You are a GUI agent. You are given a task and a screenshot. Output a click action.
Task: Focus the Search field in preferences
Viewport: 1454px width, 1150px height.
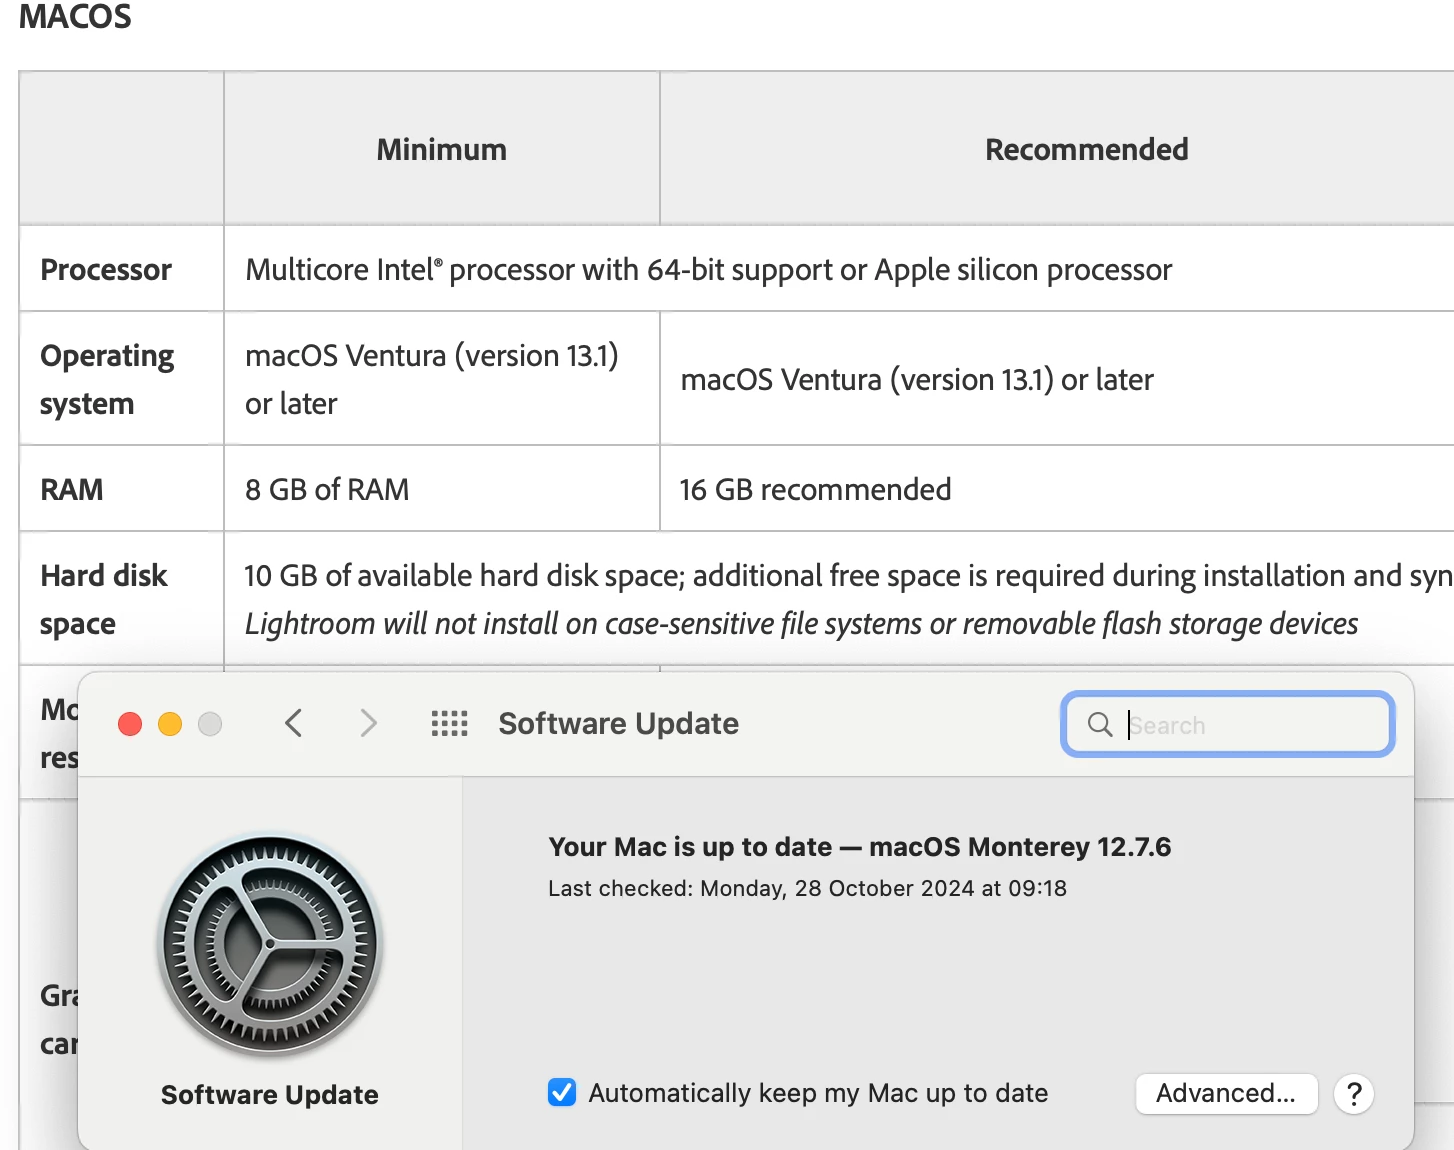[x=1228, y=724]
